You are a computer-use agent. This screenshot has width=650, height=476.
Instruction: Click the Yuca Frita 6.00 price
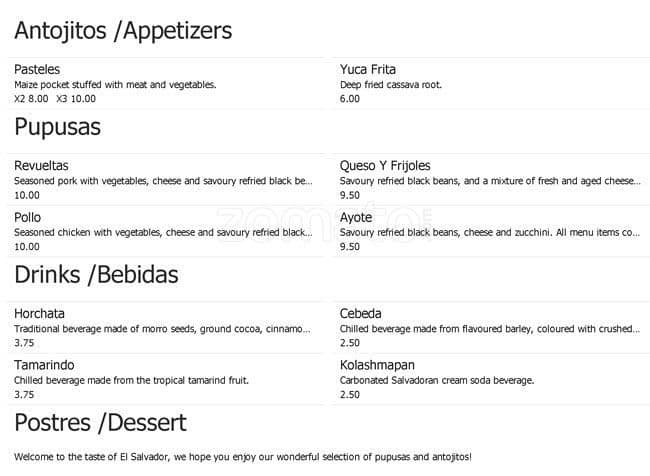coord(349,99)
